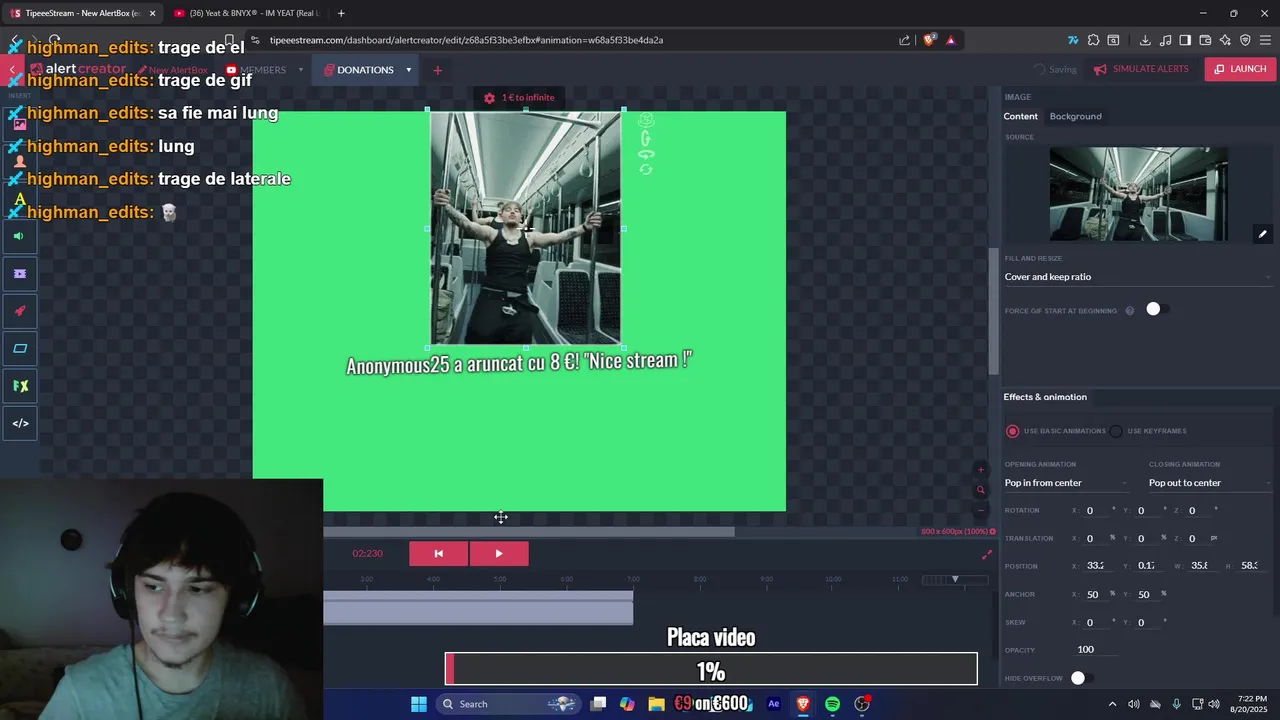The image size is (1280, 720).
Task: Zoom in on the canvas with plus icon
Action: (981, 470)
